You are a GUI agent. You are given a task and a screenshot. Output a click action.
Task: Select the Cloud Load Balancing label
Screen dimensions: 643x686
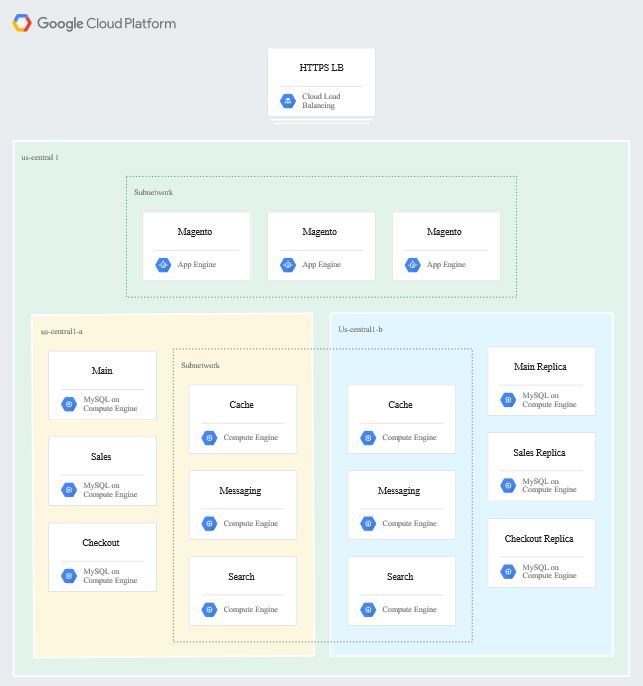321,101
